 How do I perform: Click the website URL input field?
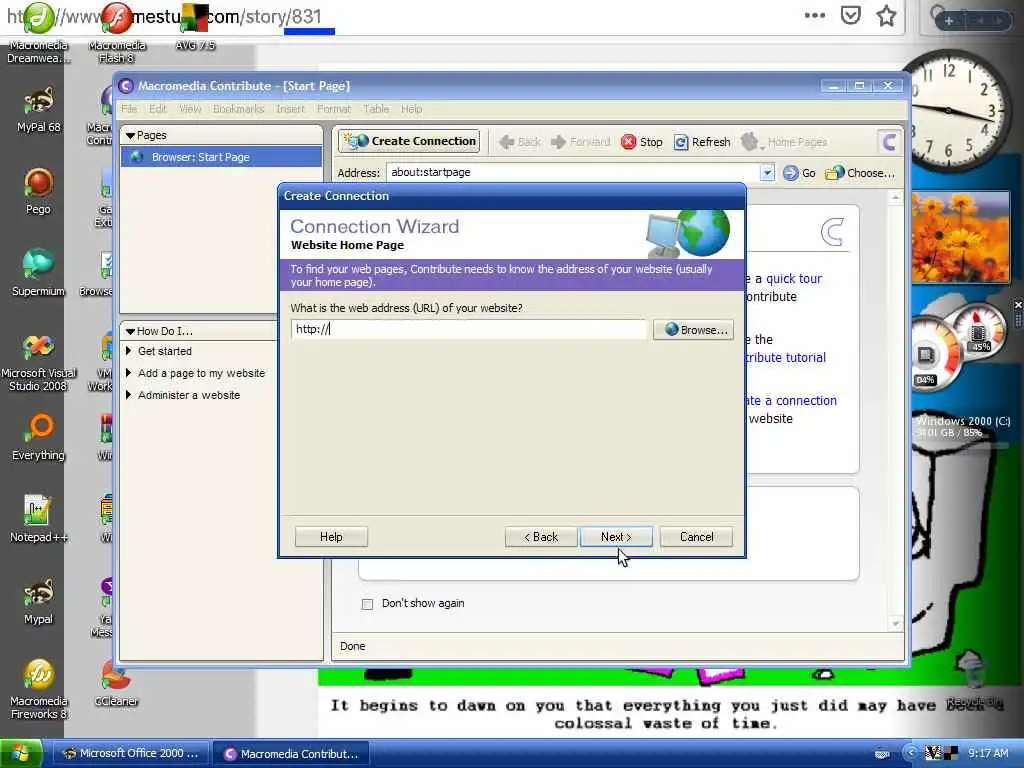tap(469, 329)
